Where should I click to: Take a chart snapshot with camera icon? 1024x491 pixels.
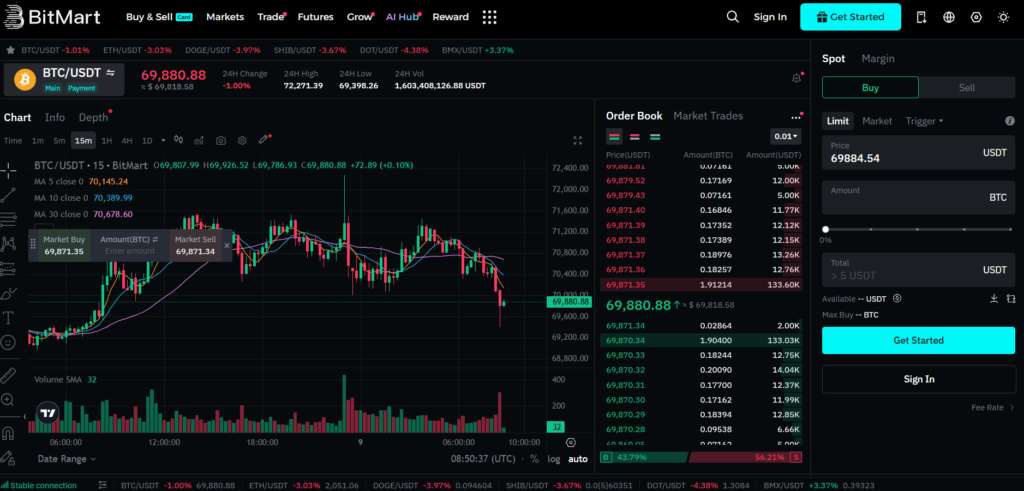pyautogui.click(x=221, y=140)
